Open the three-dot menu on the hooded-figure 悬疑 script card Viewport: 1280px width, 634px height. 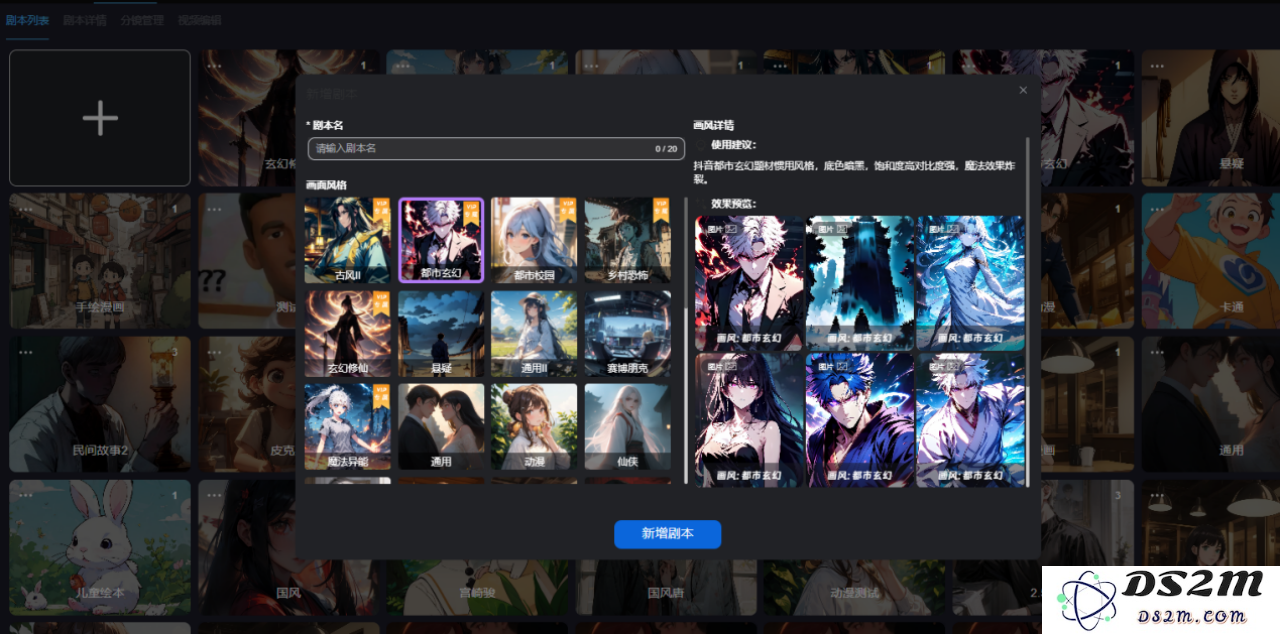pyautogui.click(x=1157, y=67)
